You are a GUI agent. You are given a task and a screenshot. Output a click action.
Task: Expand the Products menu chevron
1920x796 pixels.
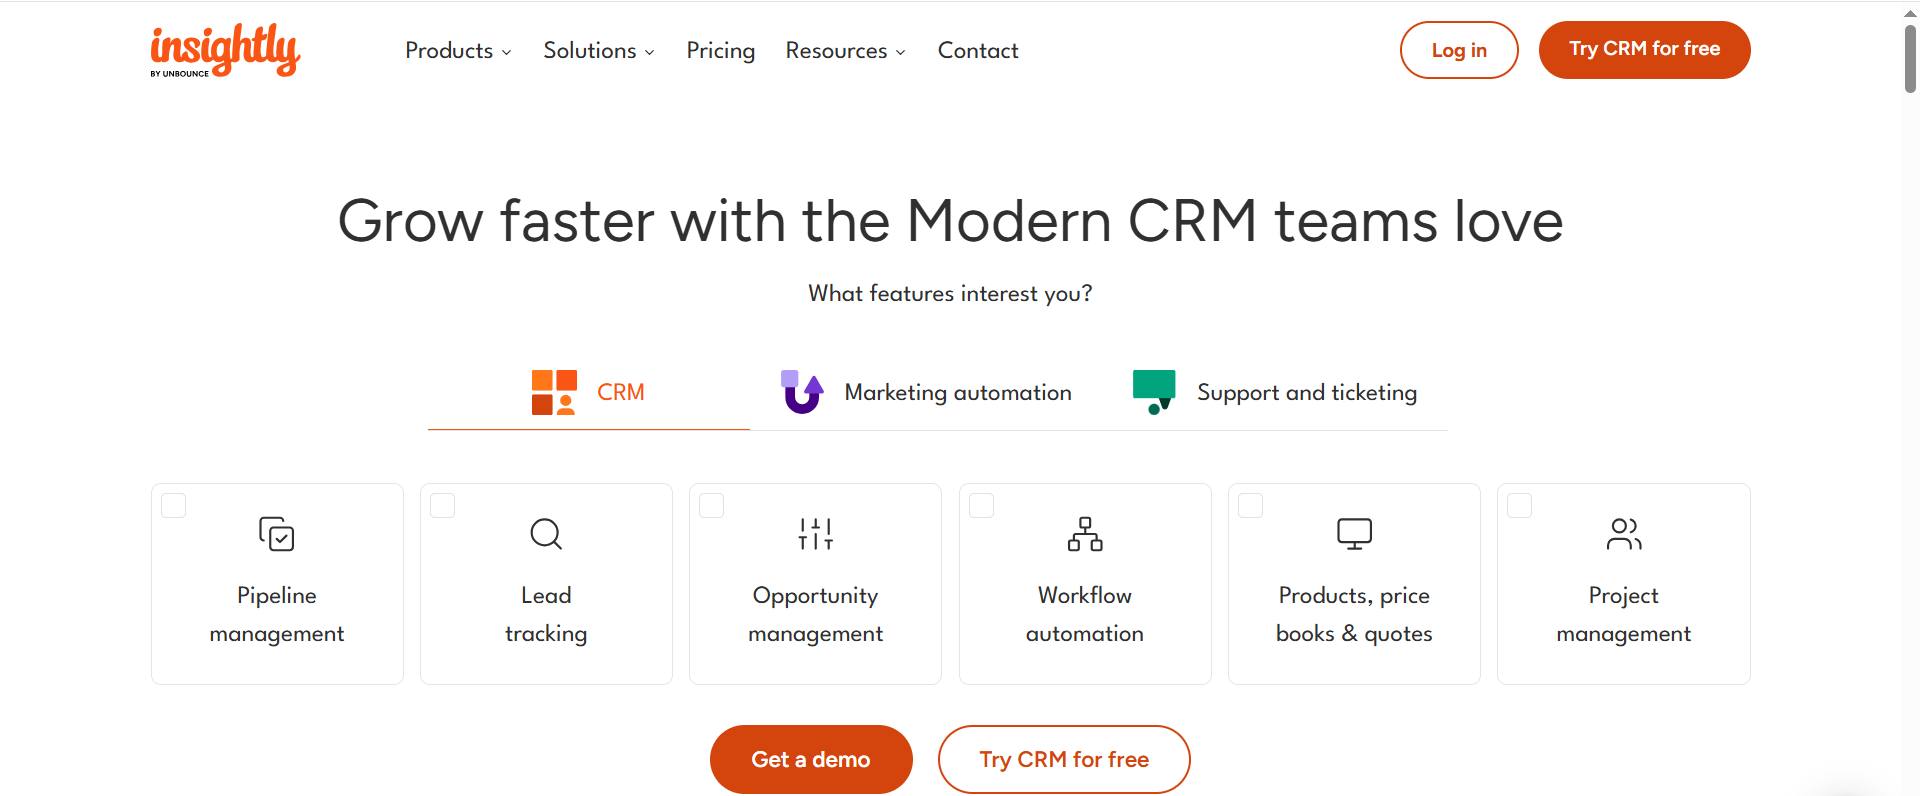tap(507, 53)
